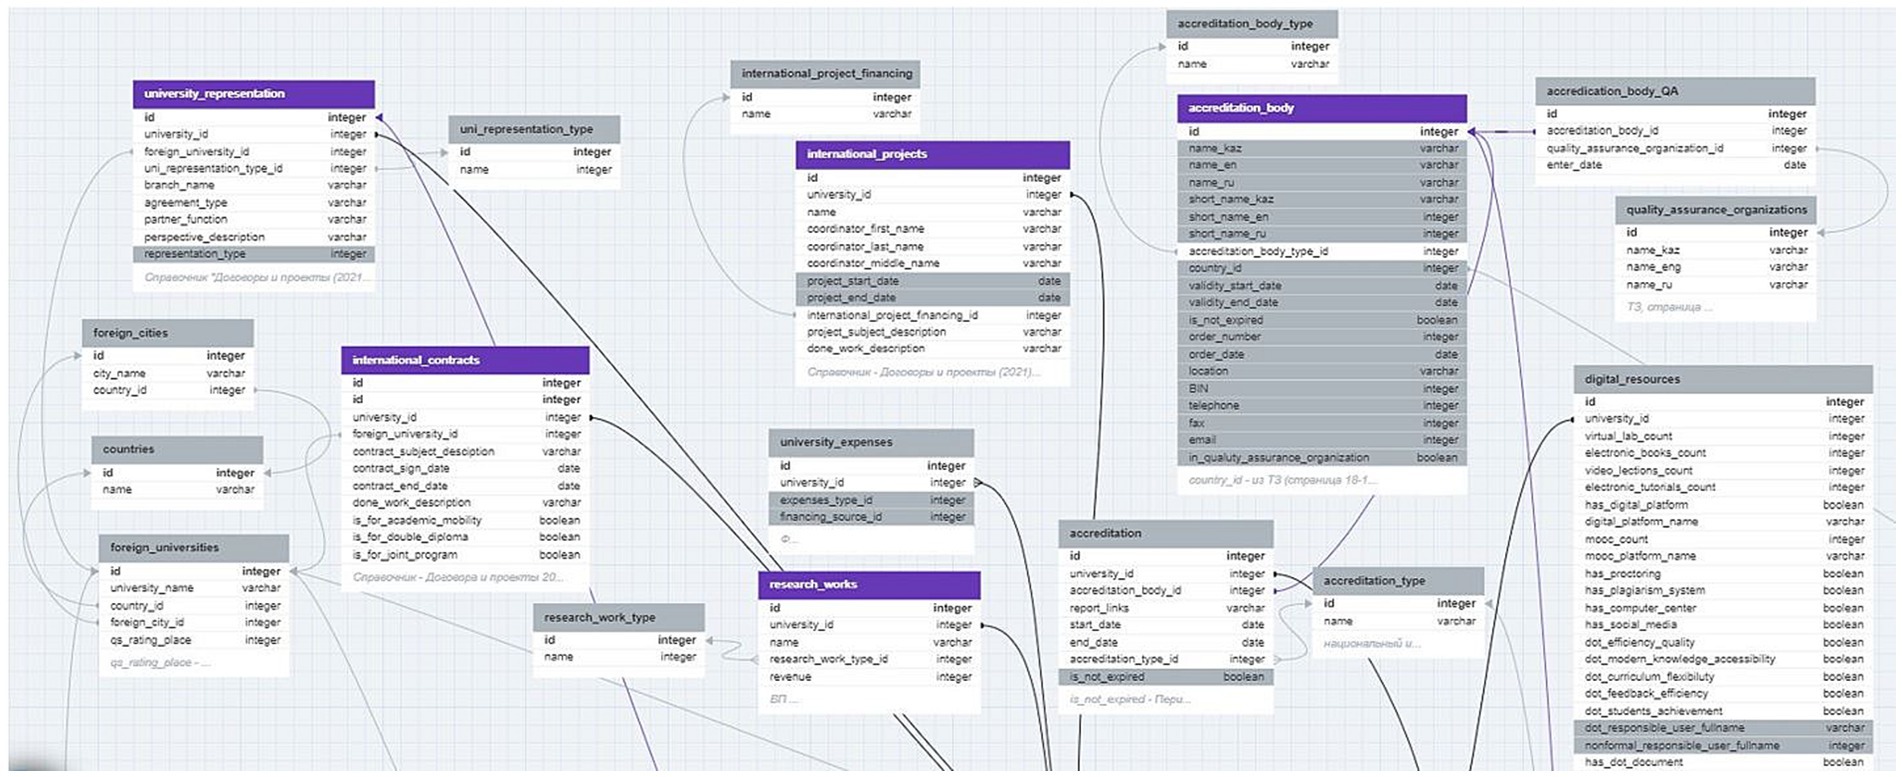Screen dimensions: 1902x777
Task: Click the digital_resources table header
Action: coord(1723,380)
